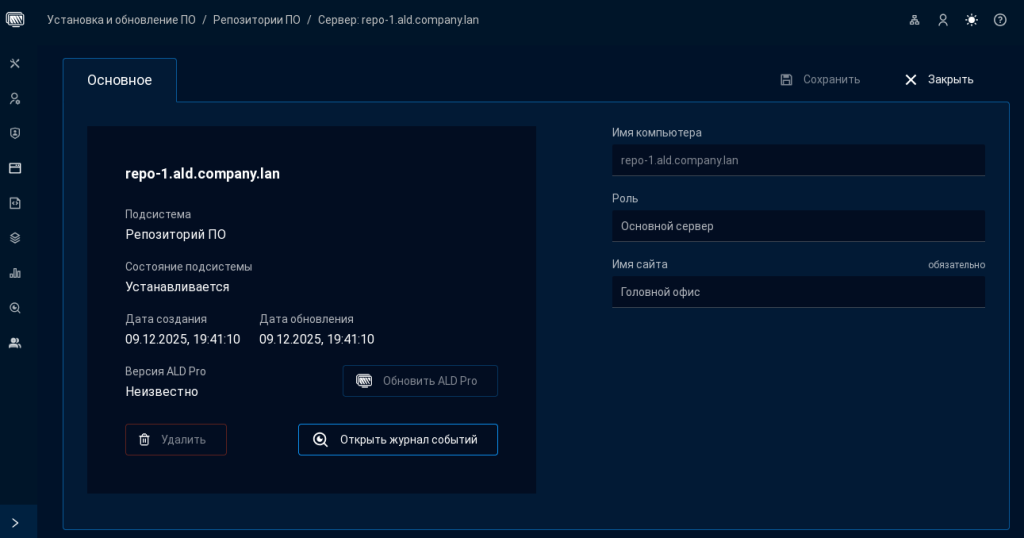The width and height of the screenshot is (1024, 538).
Task: Open the user group section in sidebar
Action: tap(15, 343)
